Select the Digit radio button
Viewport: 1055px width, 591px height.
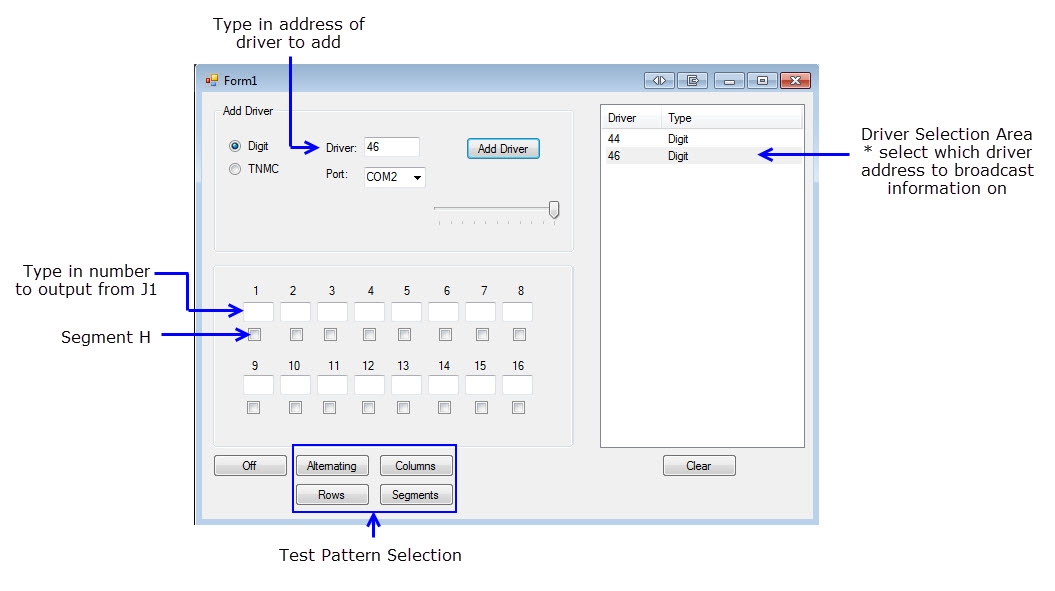tap(236, 146)
